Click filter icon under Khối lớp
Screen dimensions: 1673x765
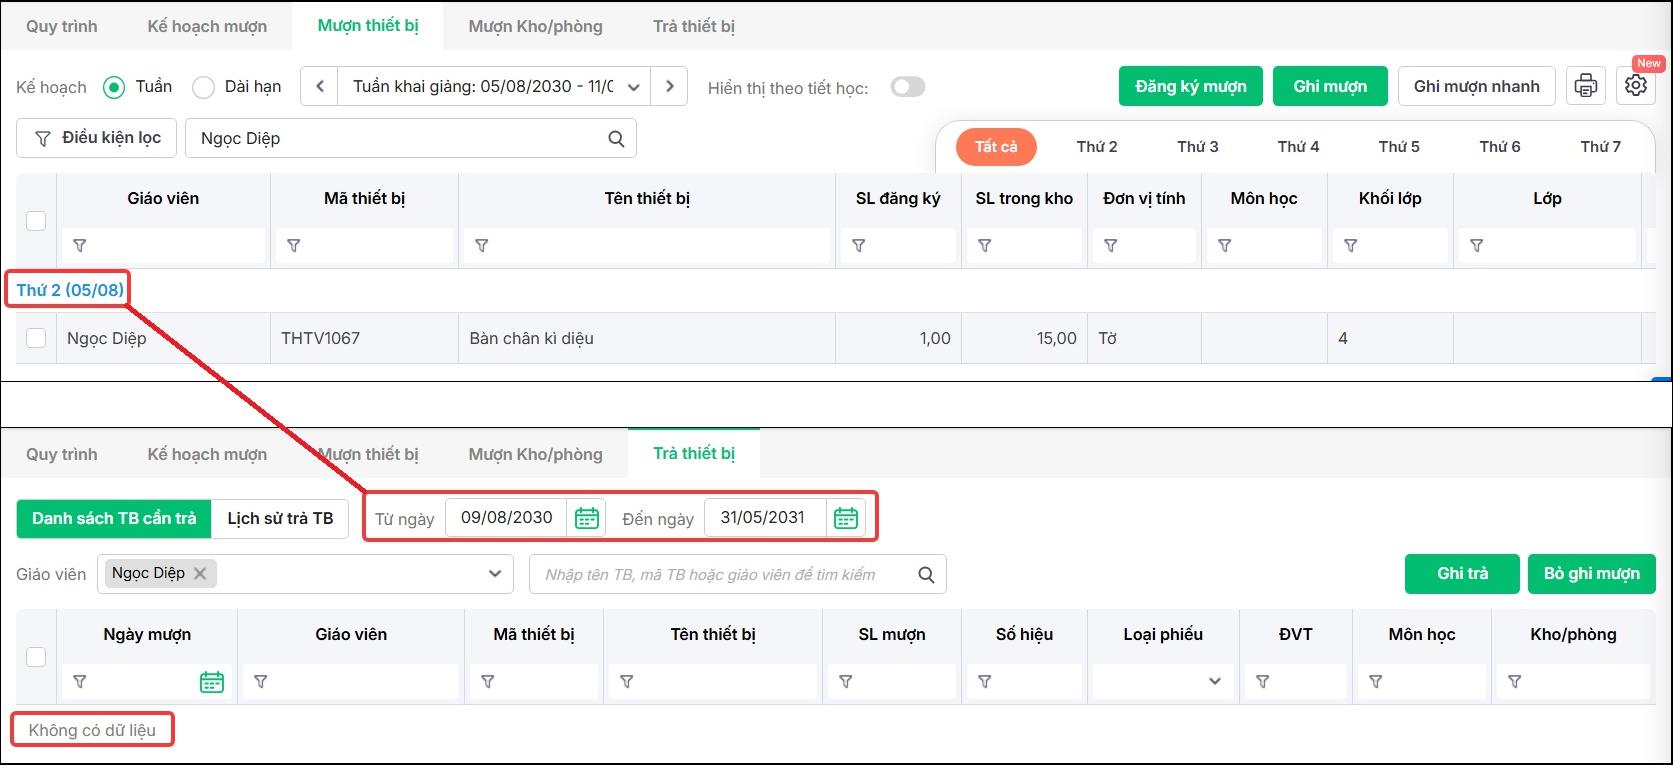pos(1351,245)
